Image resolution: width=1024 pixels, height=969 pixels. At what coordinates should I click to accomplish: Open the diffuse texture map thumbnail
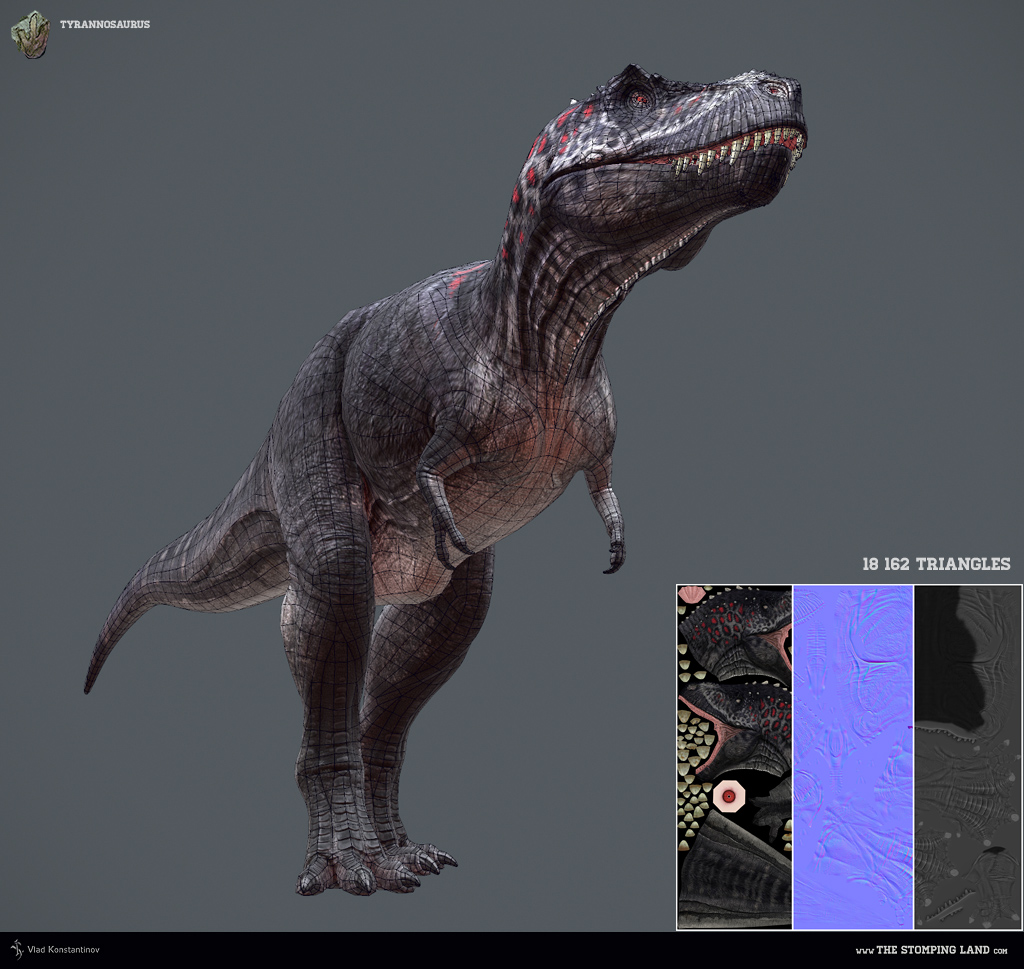point(735,757)
